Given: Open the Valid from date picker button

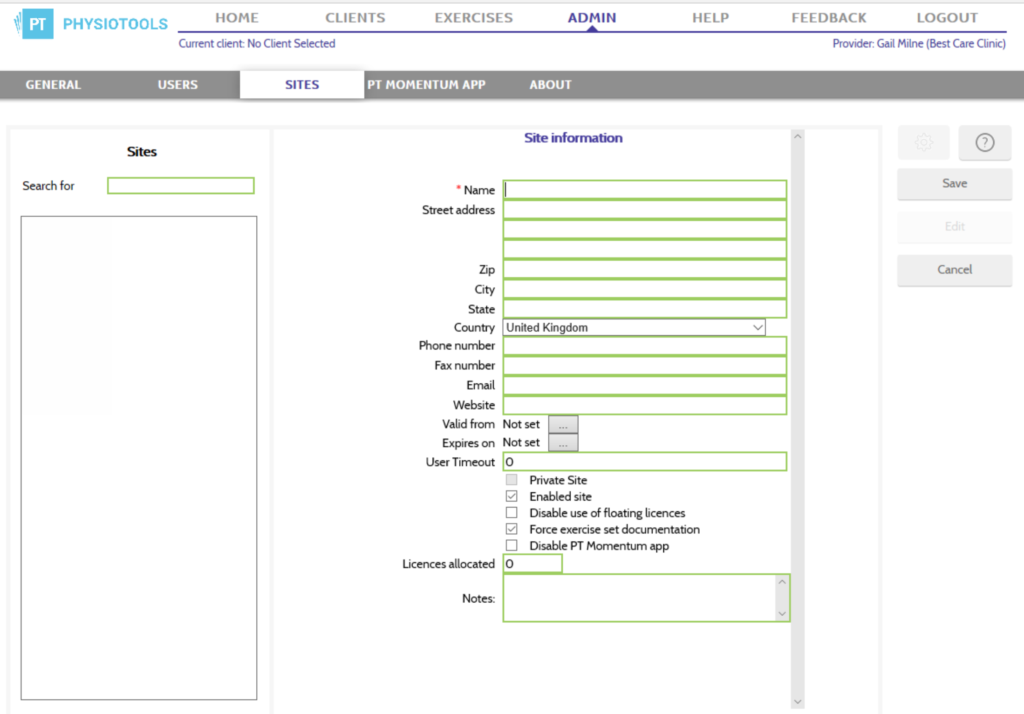Looking at the screenshot, I should point(563,425).
